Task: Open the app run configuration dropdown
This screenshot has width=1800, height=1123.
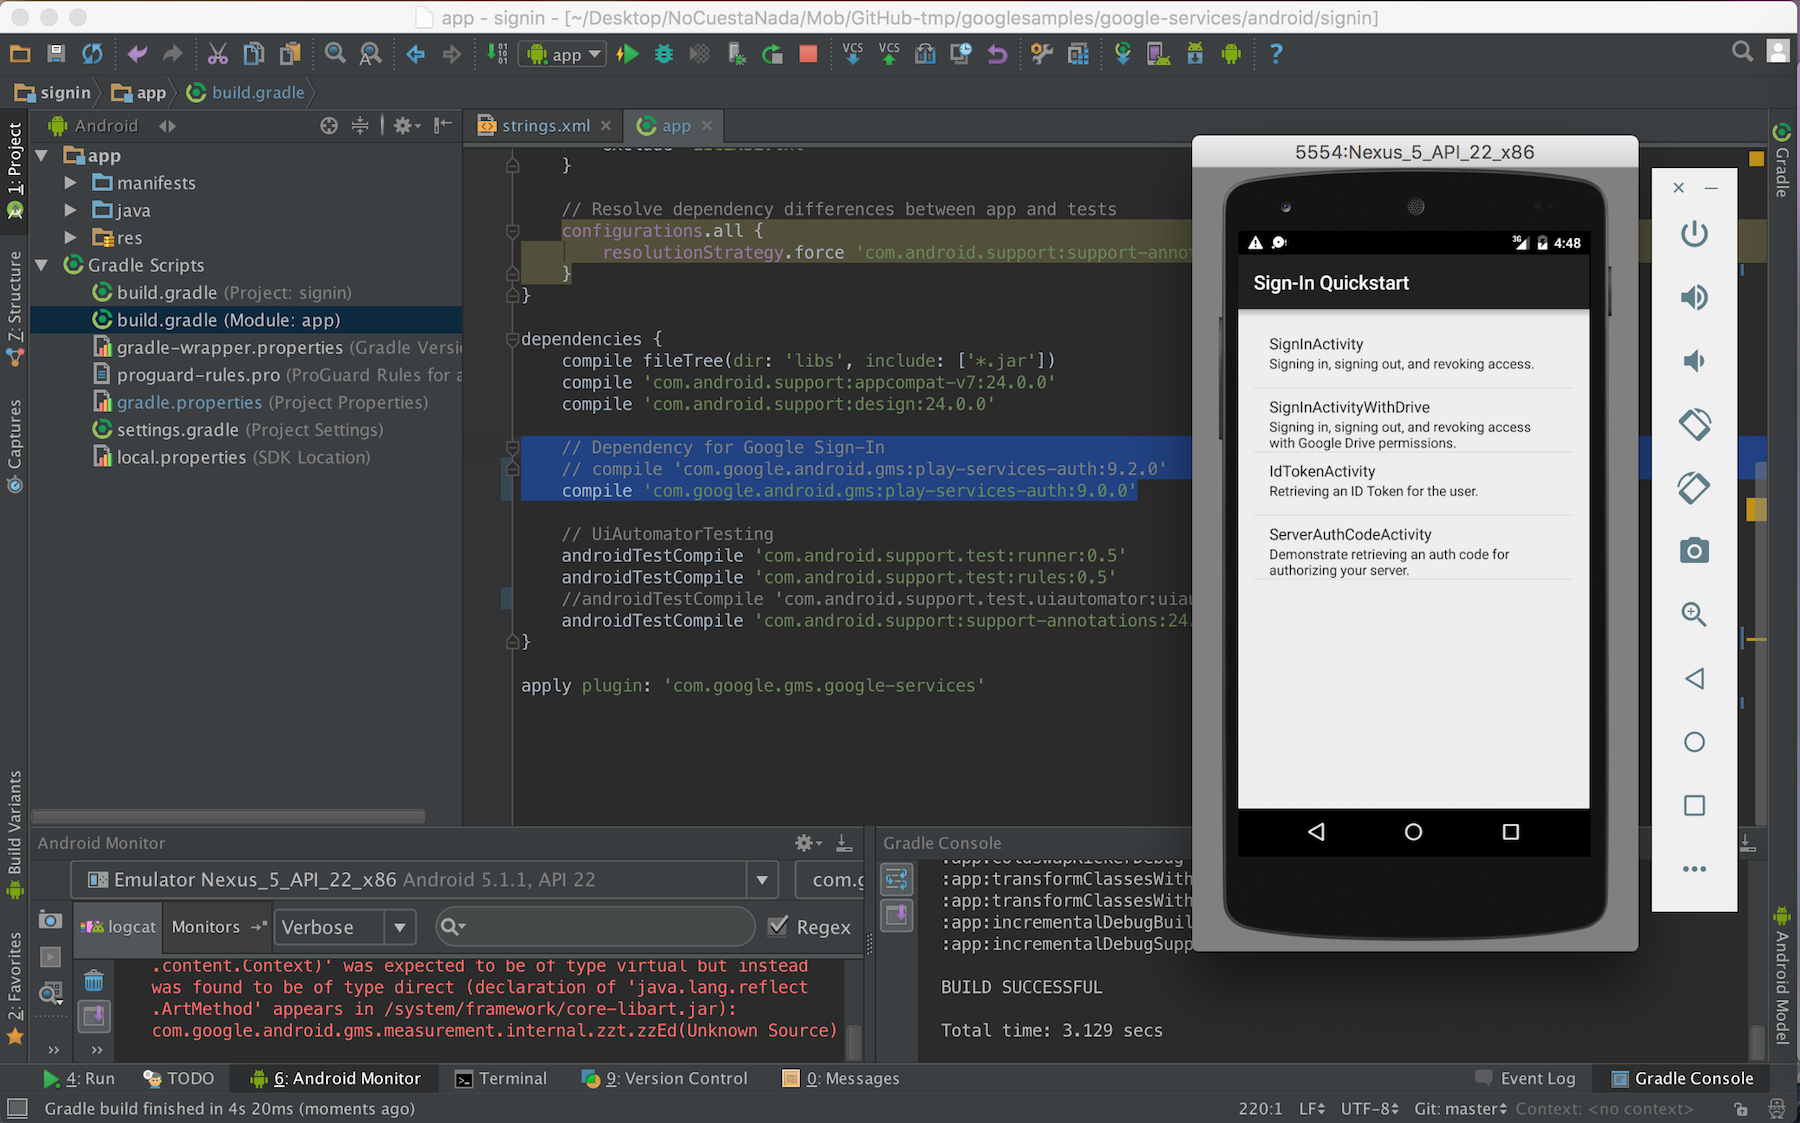Action: 562,54
